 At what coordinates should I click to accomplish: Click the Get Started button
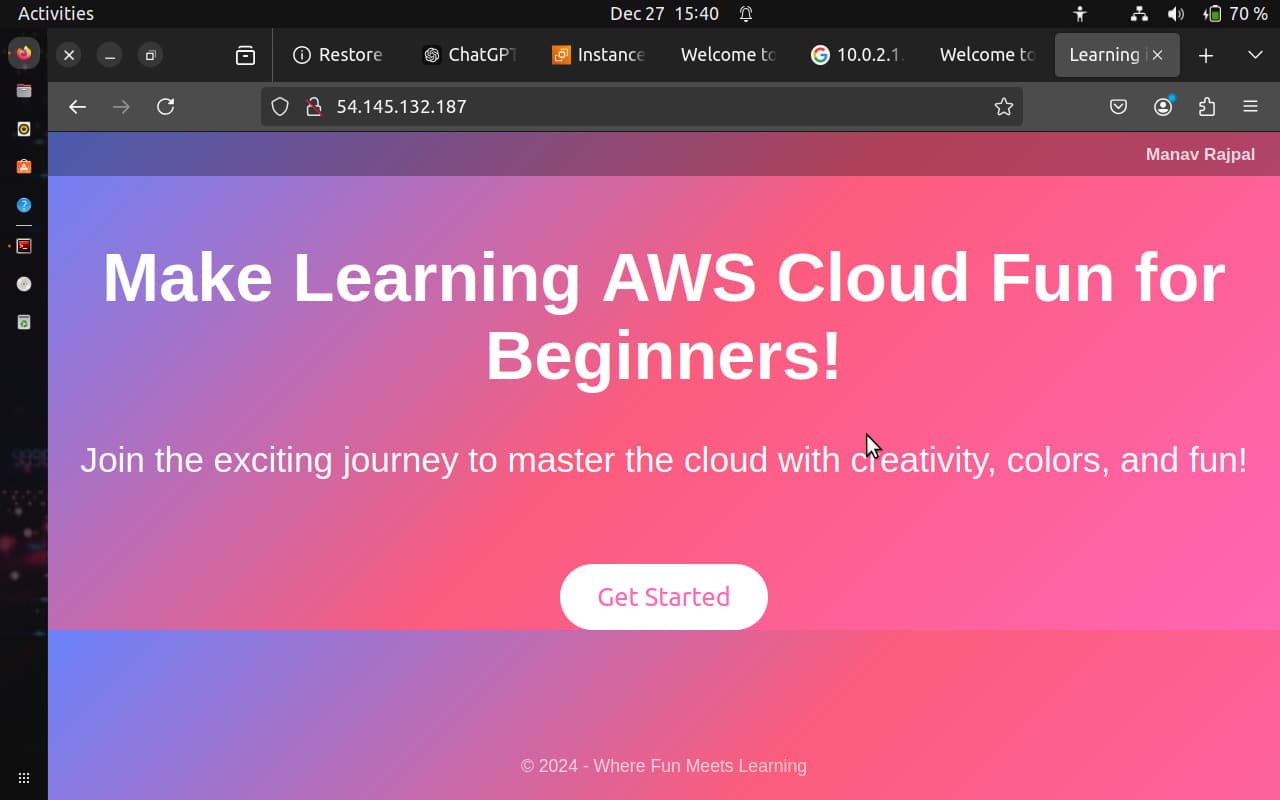(x=664, y=597)
